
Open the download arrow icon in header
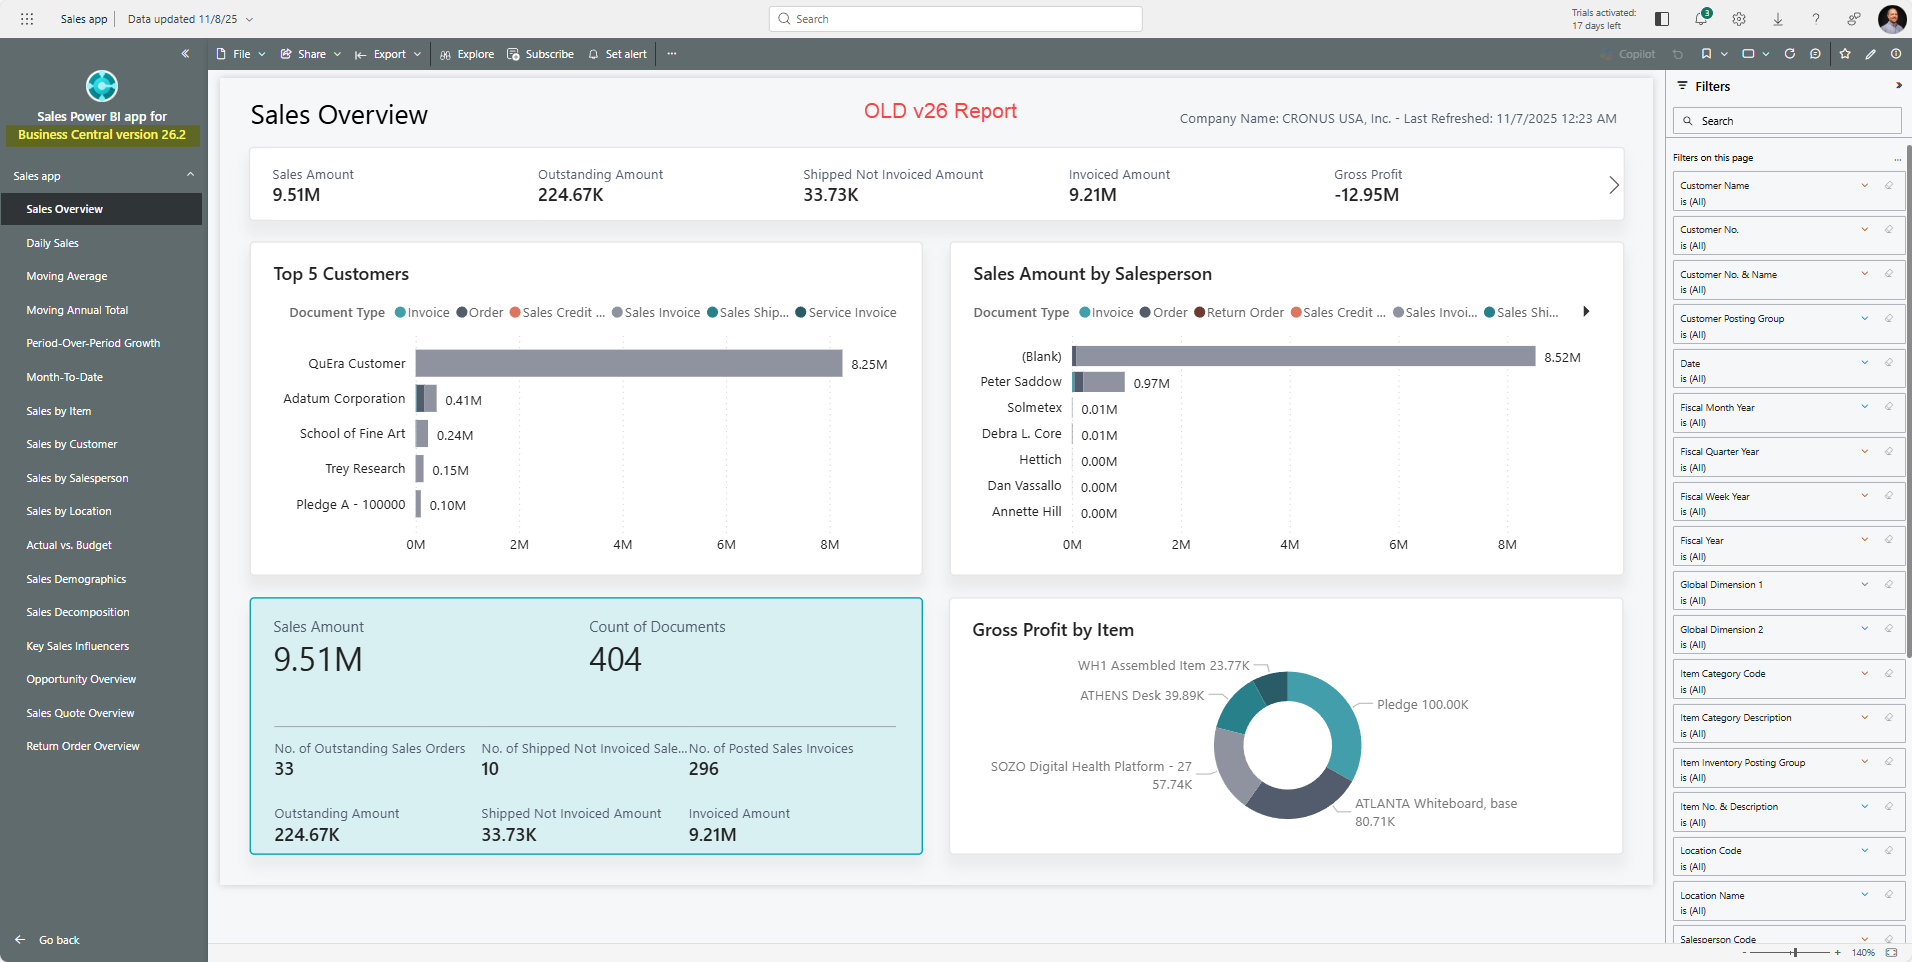click(x=1777, y=19)
